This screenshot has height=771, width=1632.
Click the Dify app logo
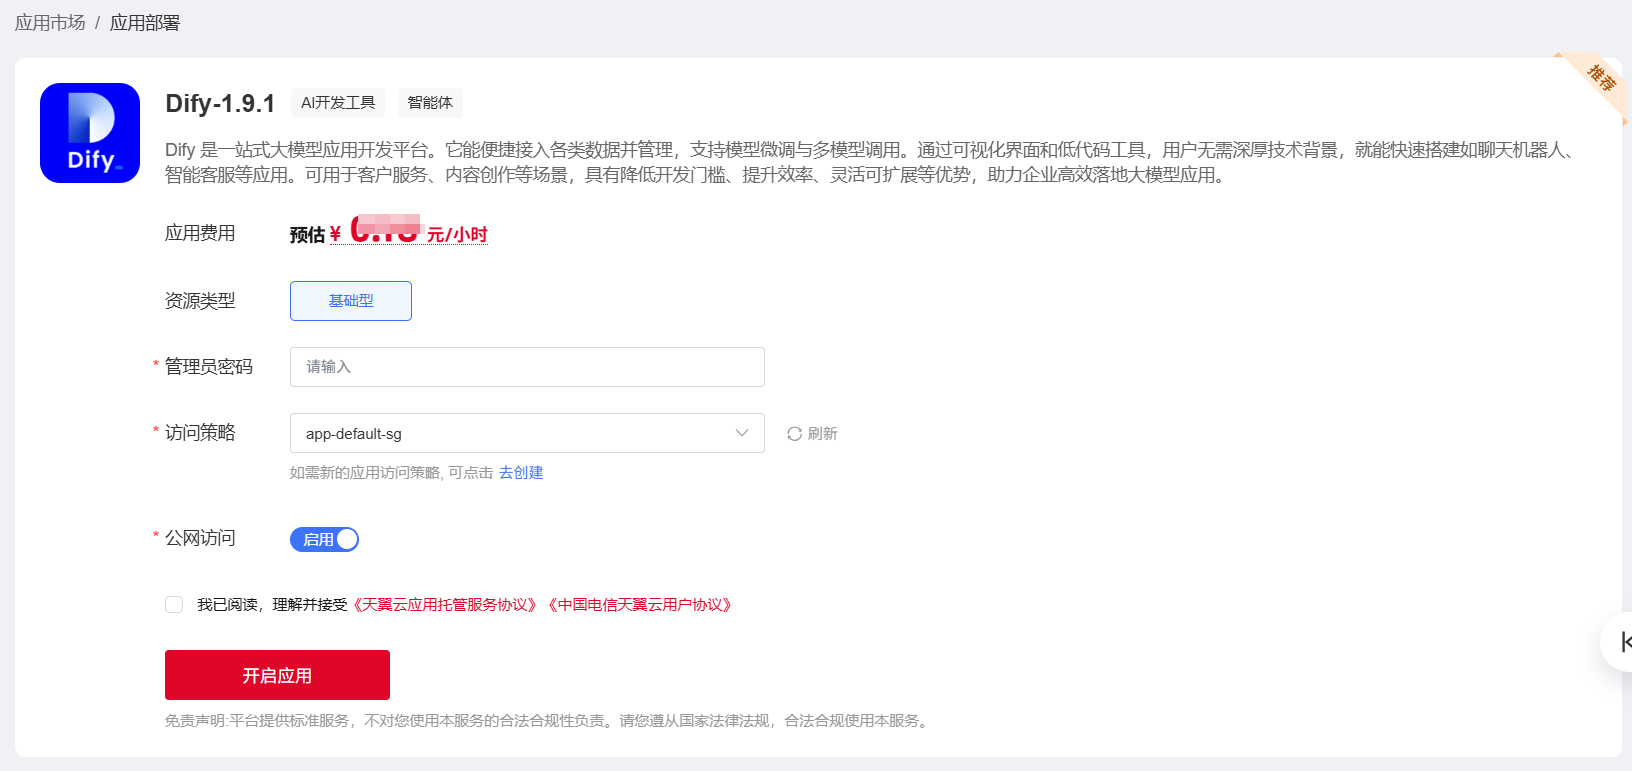click(90, 133)
